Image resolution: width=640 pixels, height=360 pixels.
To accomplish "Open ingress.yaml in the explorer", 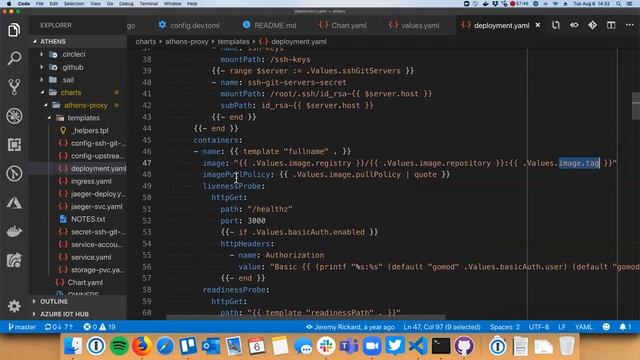I will coord(91,181).
